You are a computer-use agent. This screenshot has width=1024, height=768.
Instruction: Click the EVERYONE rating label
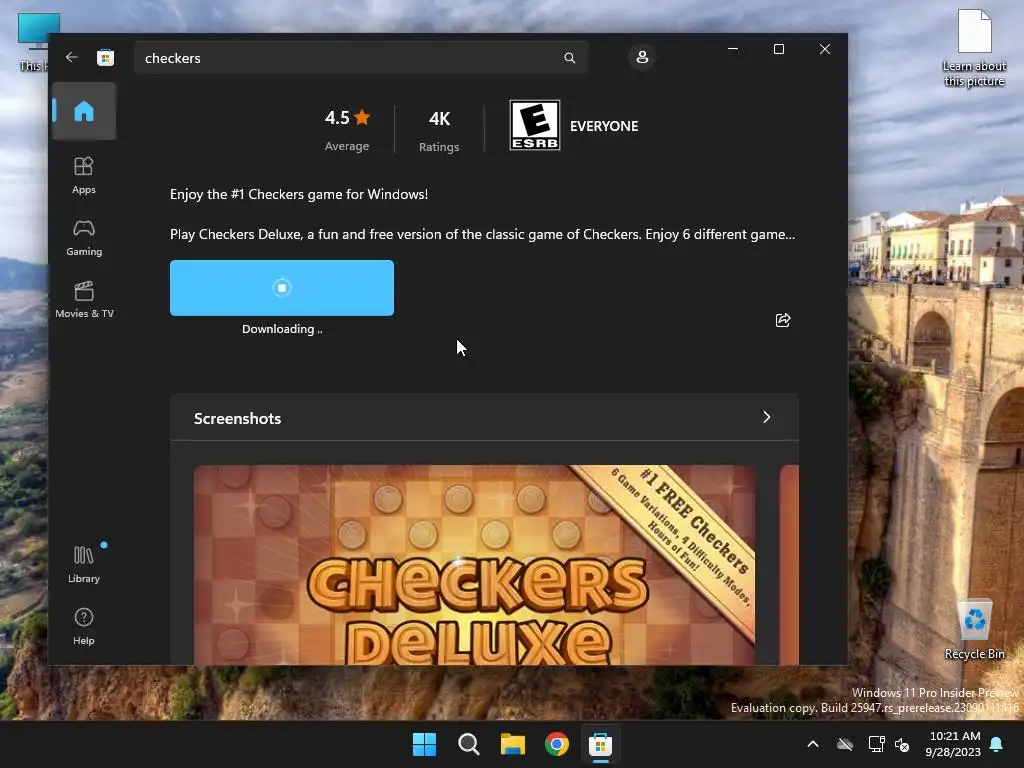click(604, 126)
